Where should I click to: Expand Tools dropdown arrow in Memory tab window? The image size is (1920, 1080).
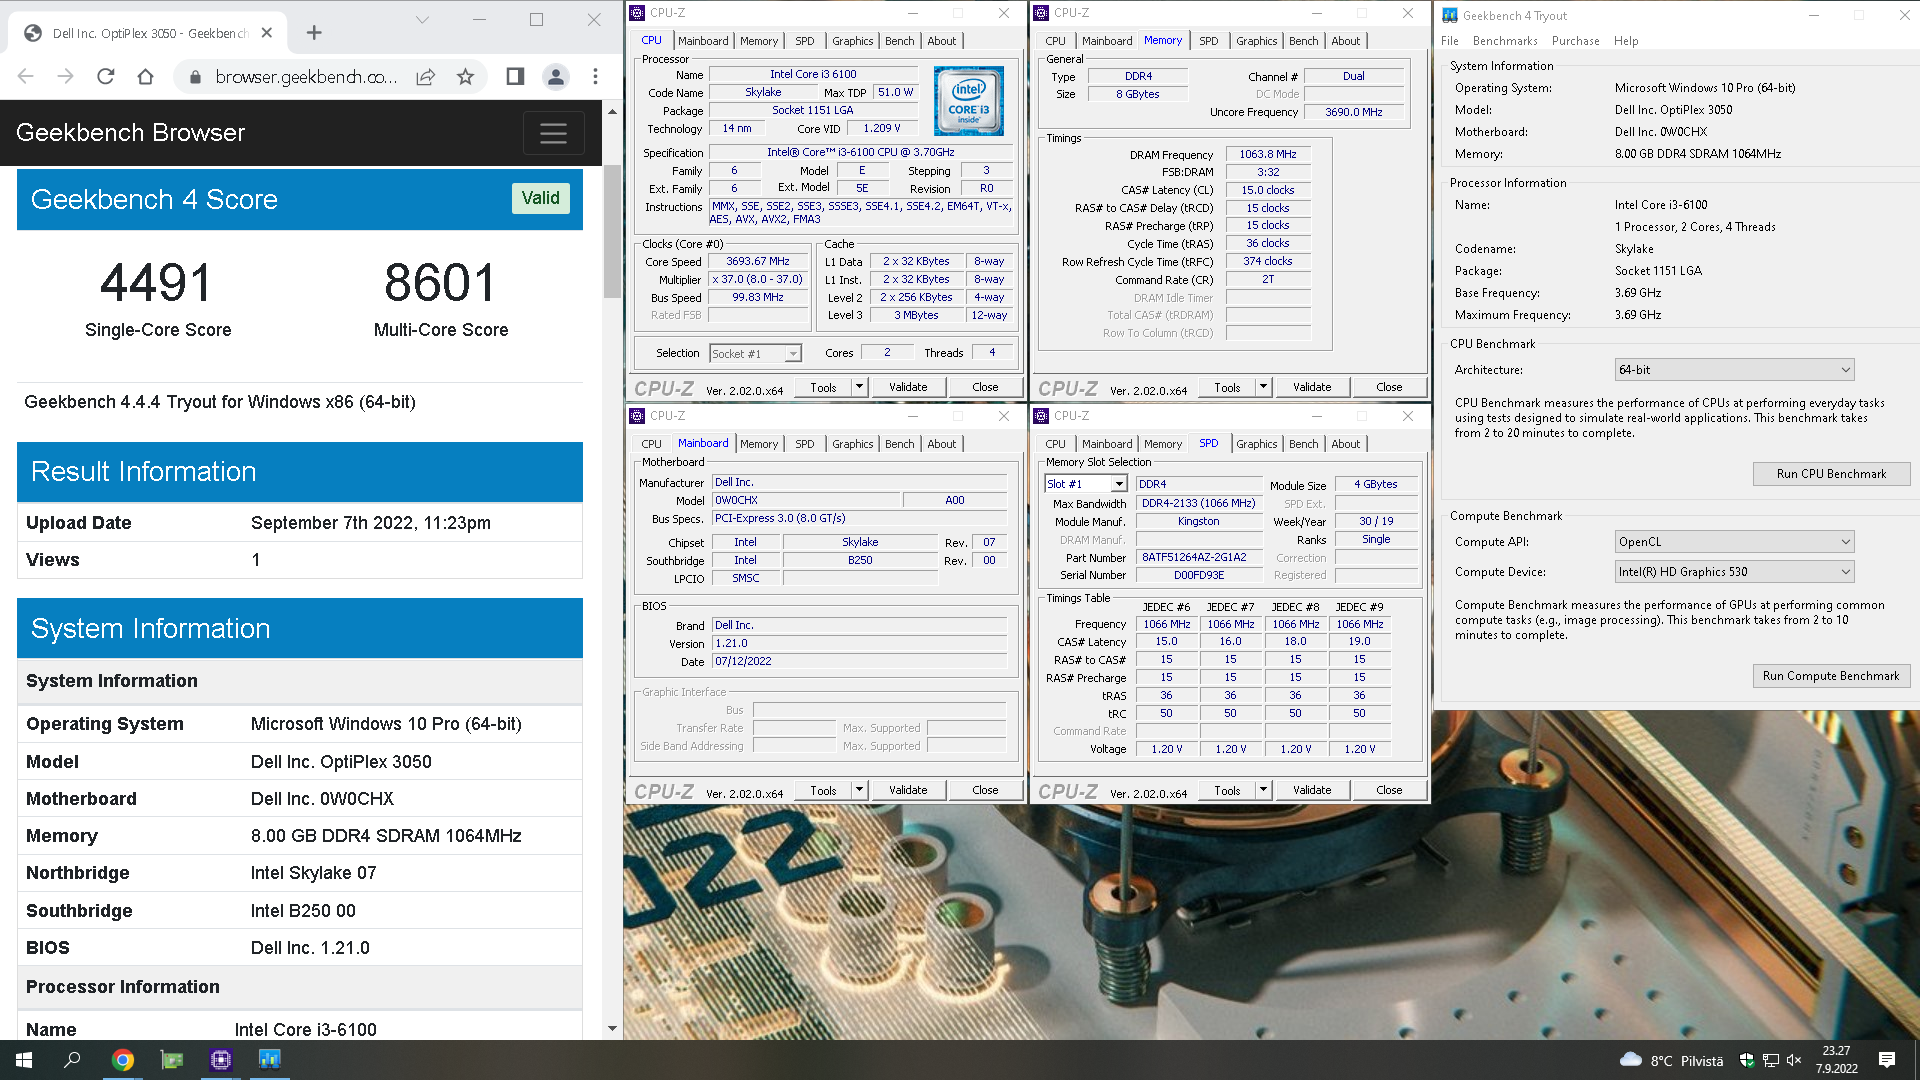pyautogui.click(x=1262, y=387)
